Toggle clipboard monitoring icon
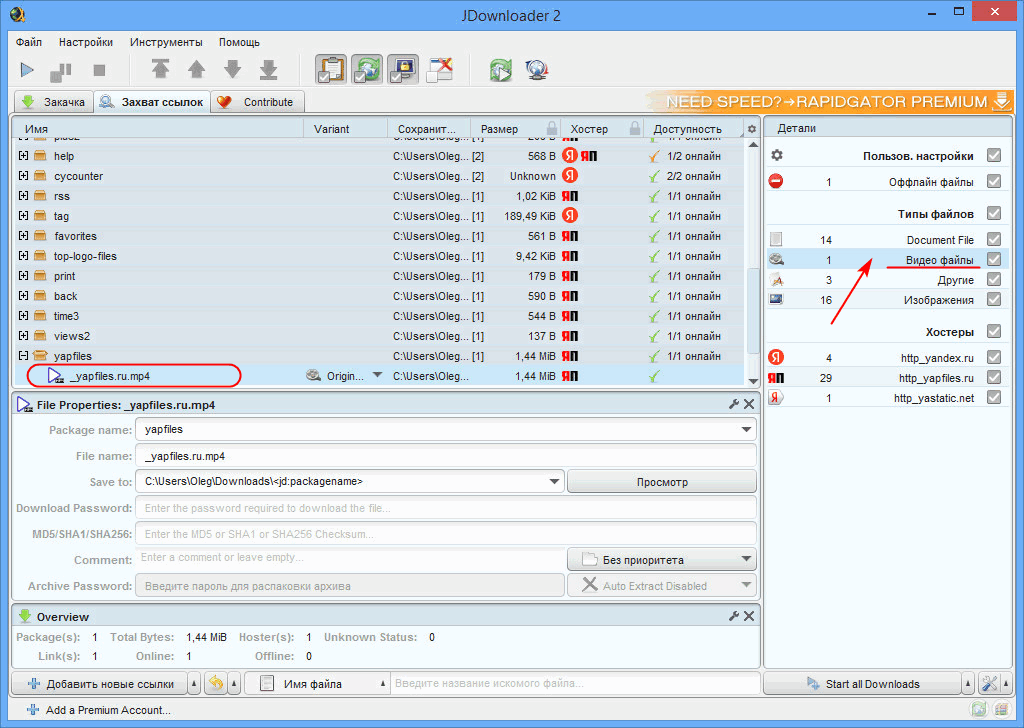 pos(331,69)
